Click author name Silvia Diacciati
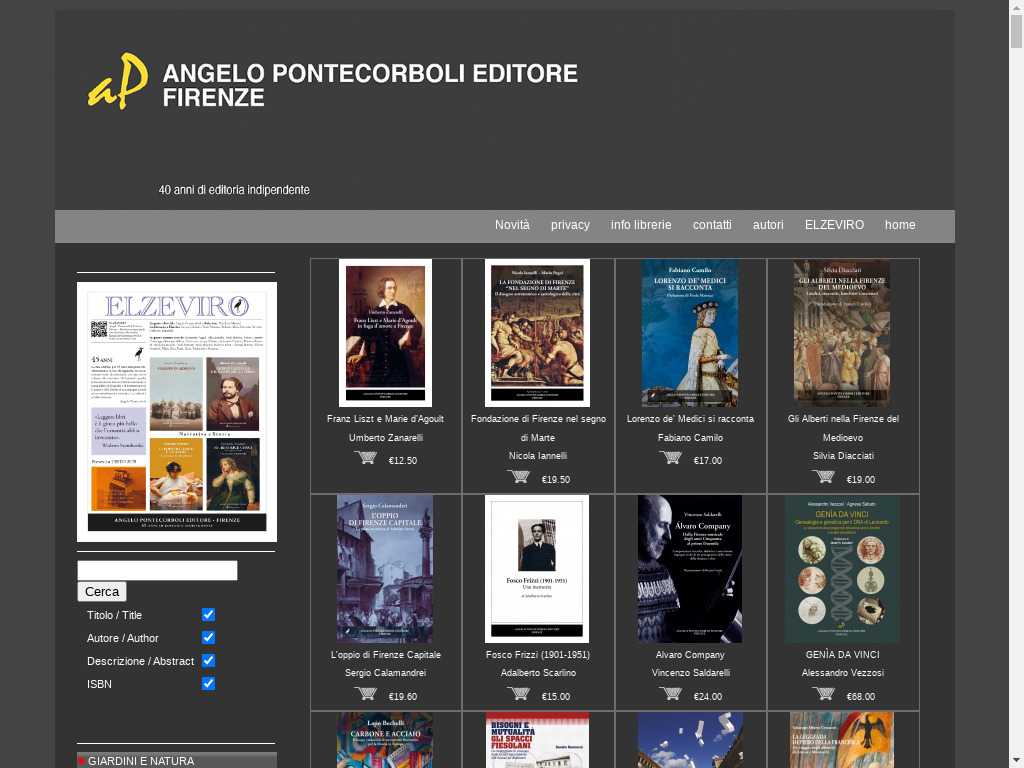The height and width of the screenshot is (768, 1024). (842, 456)
